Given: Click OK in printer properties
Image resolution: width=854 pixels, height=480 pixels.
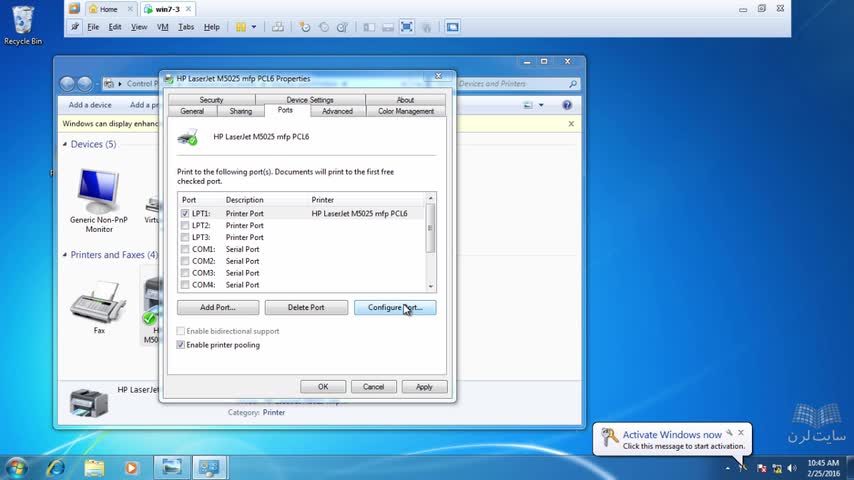Looking at the screenshot, I should (x=323, y=387).
